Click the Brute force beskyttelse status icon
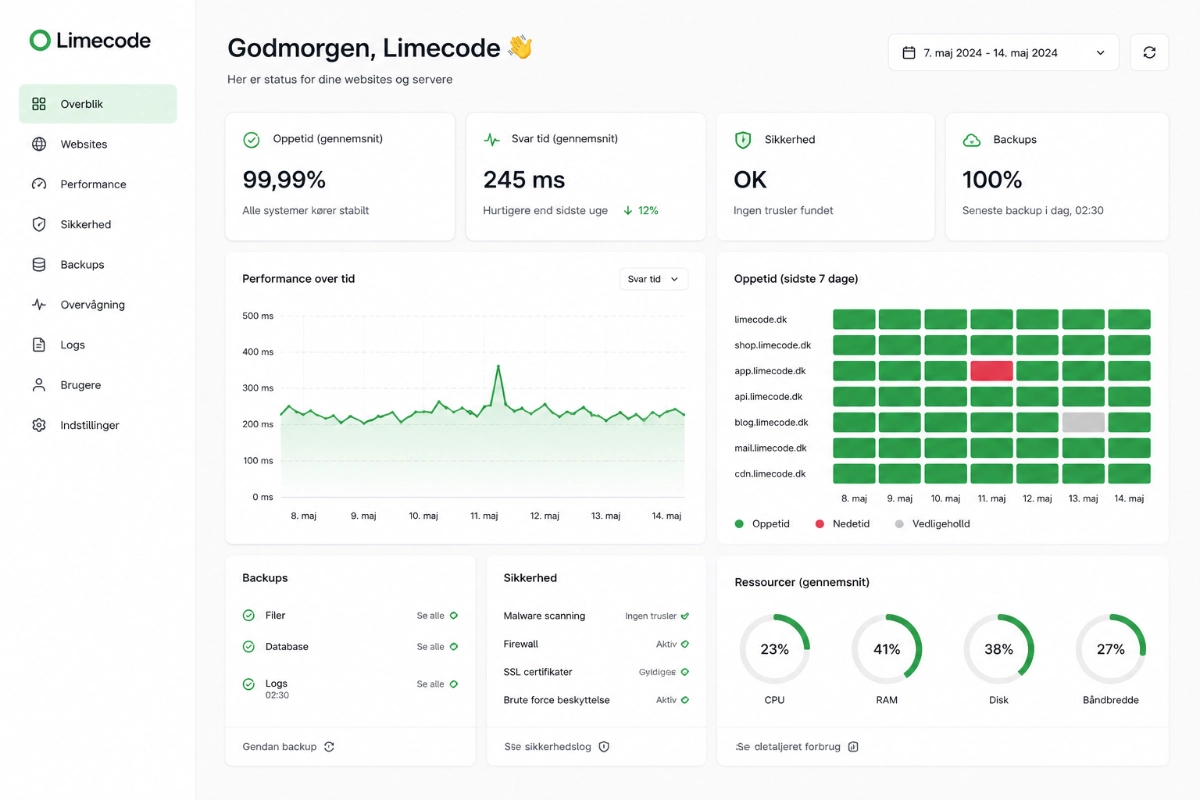 point(685,700)
